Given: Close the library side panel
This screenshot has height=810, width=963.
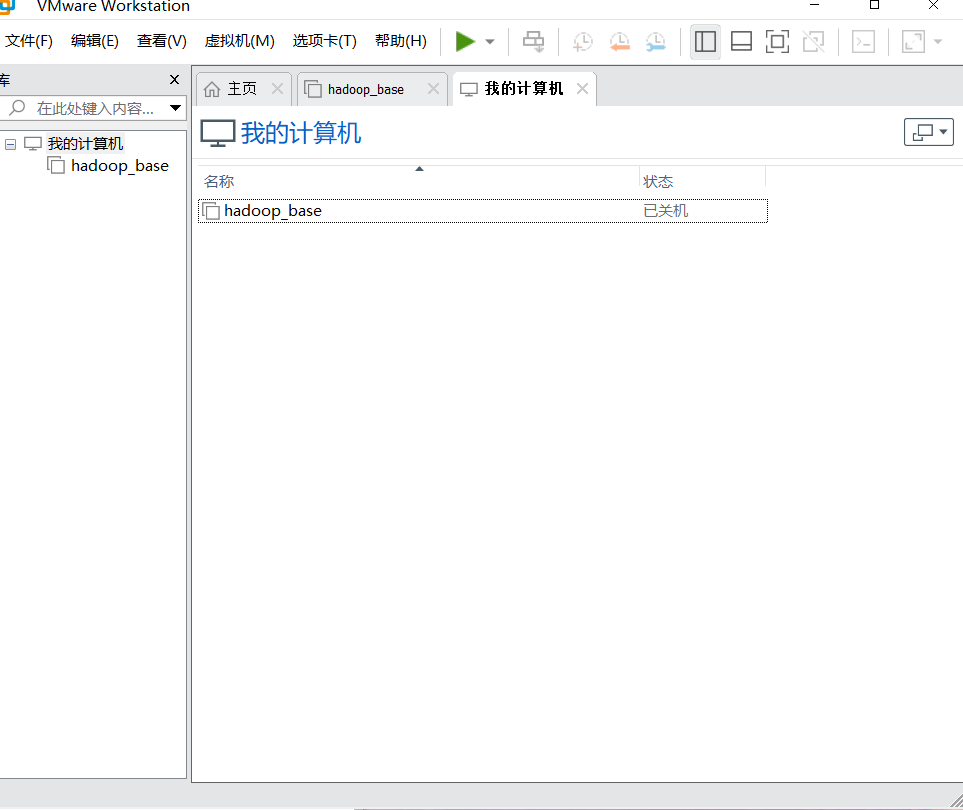Looking at the screenshot, I should click(174, 79).
